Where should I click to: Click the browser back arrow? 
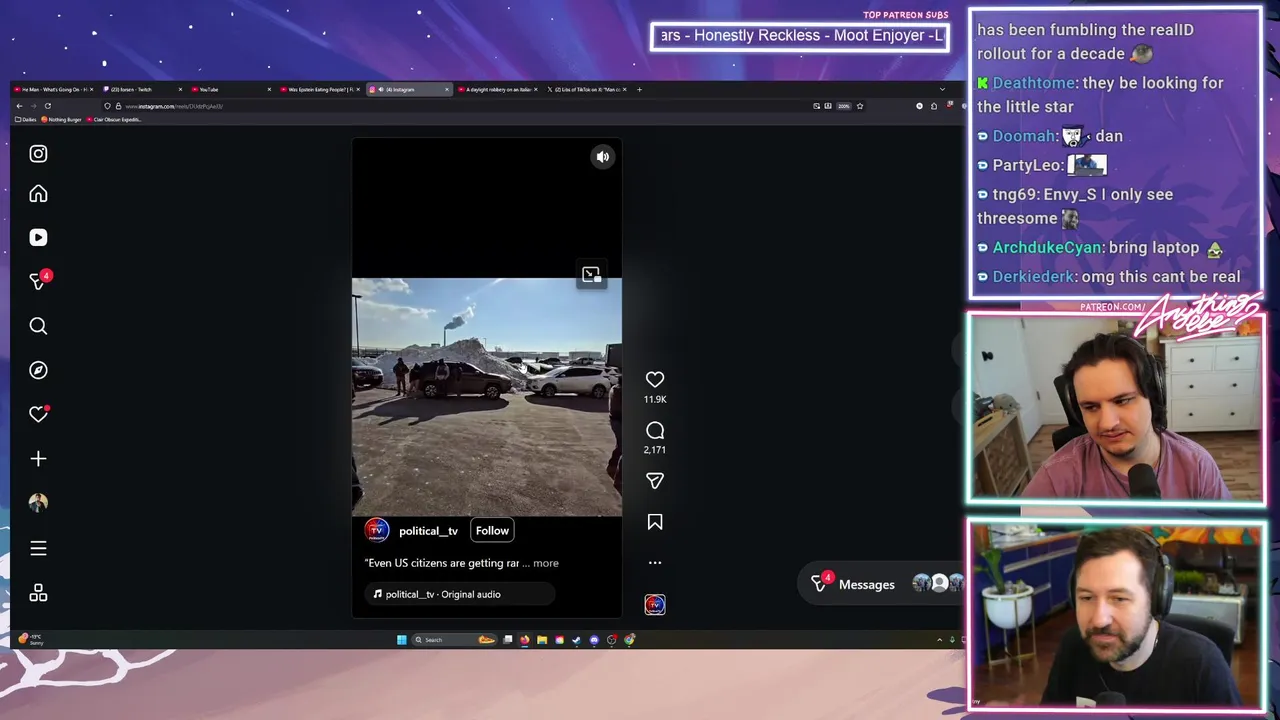pos(18,106)
